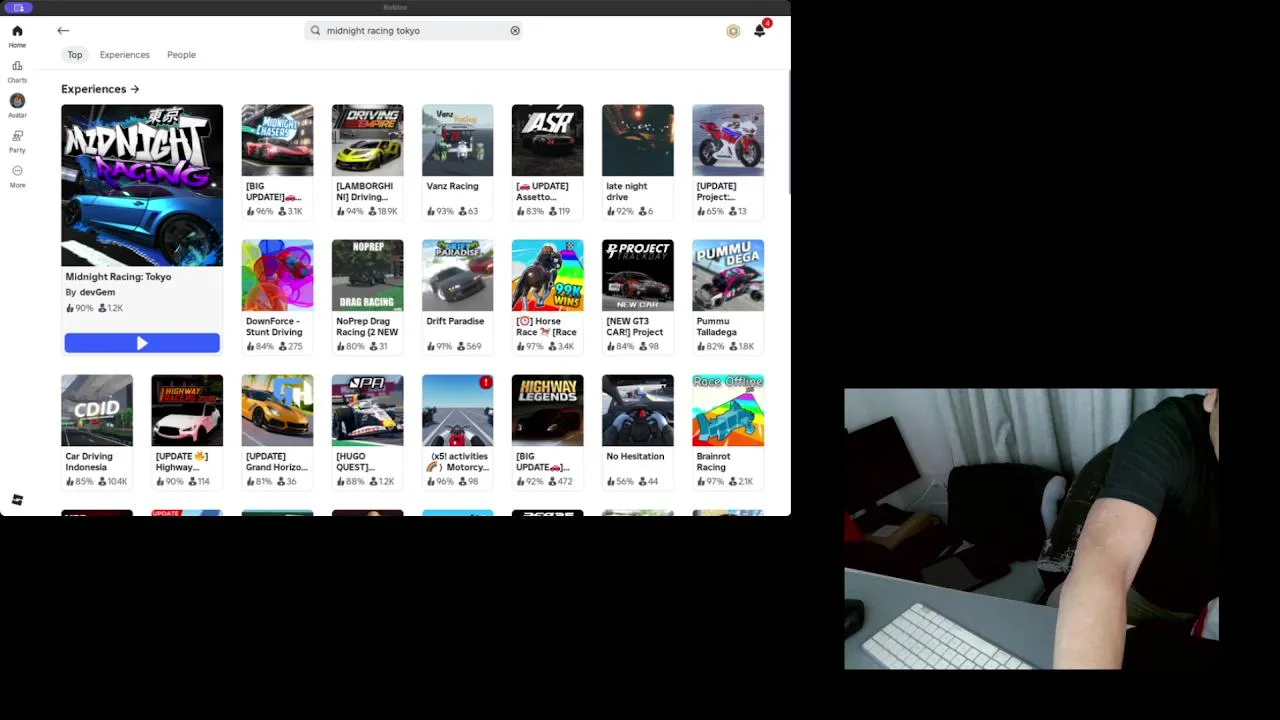Image resolution: width=1280 pixels, height=720 pixels.
Task: Click the DownForce - Stunt Driving title
Action: (274, 326)
